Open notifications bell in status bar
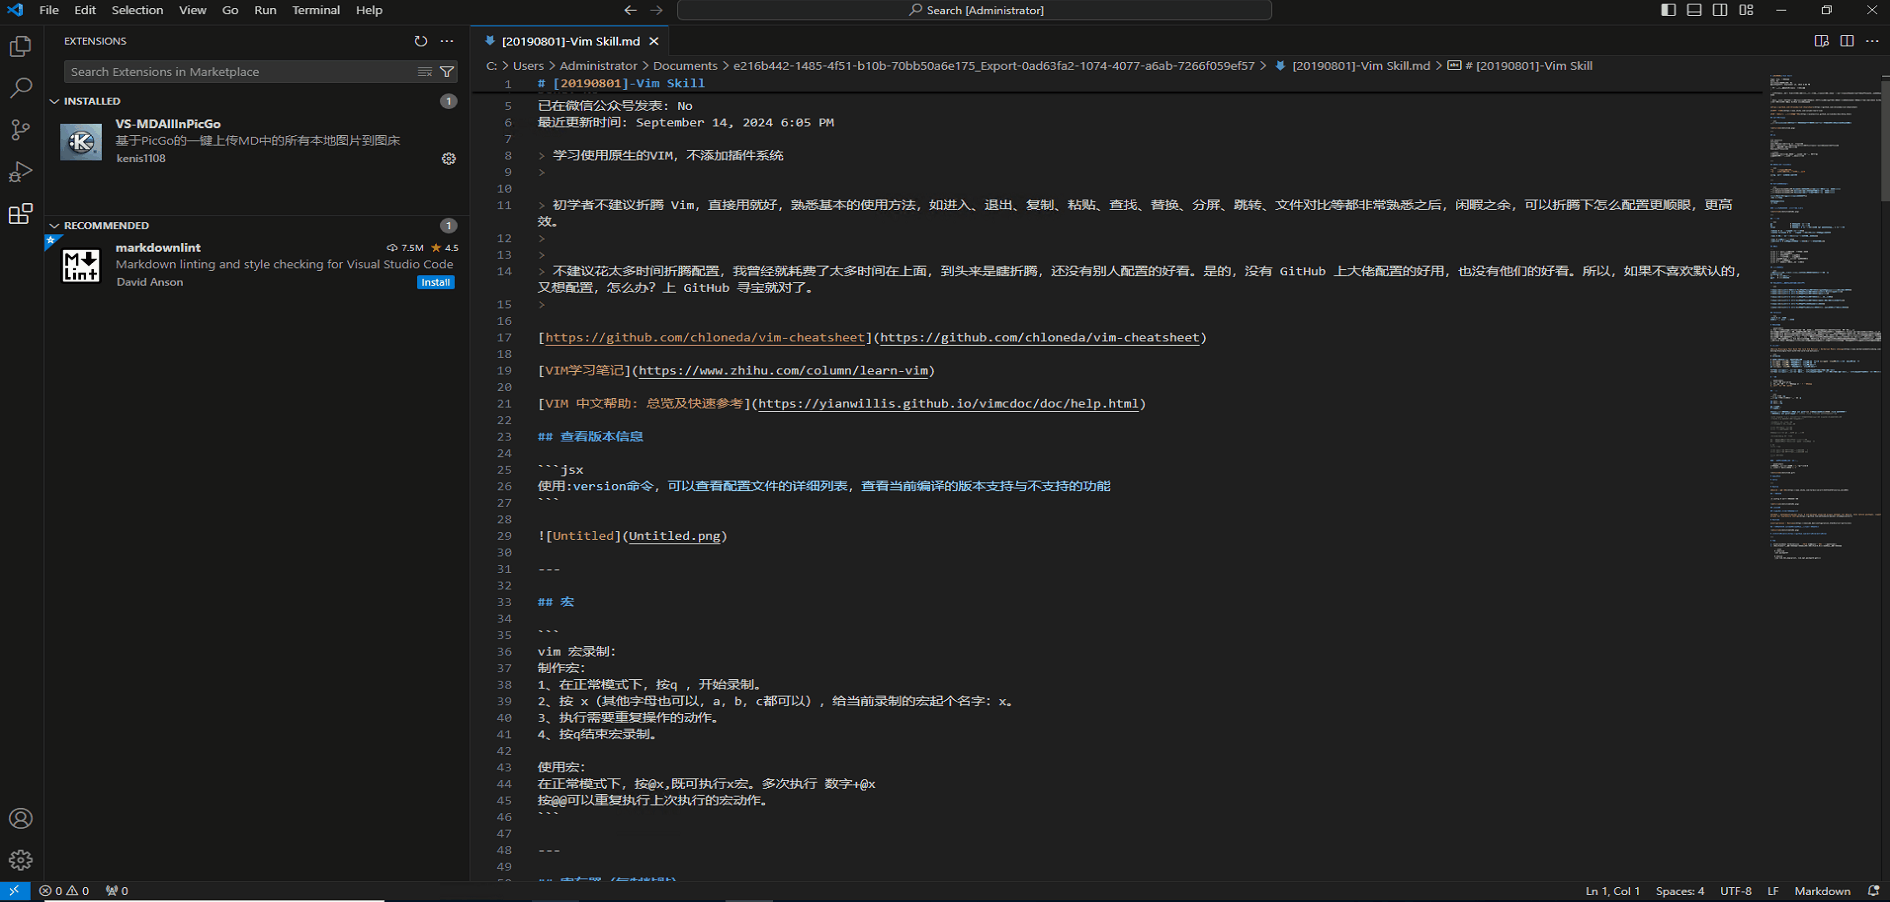1890x902 pixels. 1873,890
